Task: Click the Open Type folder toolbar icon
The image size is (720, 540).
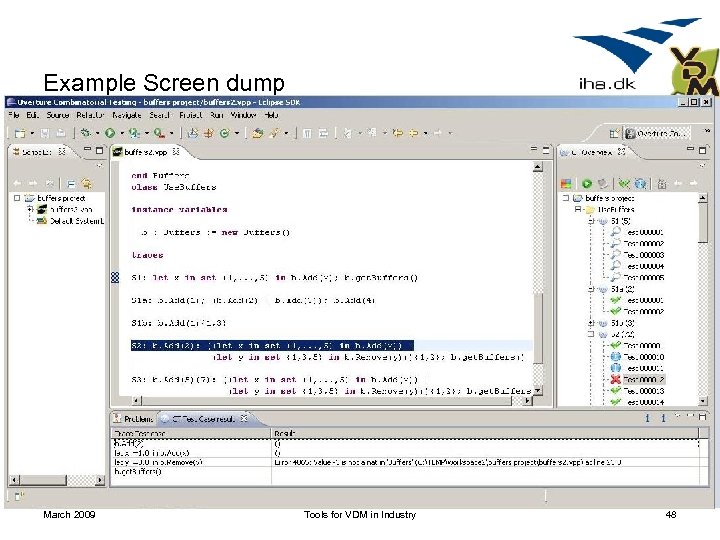Action: (x=258, y=133)
